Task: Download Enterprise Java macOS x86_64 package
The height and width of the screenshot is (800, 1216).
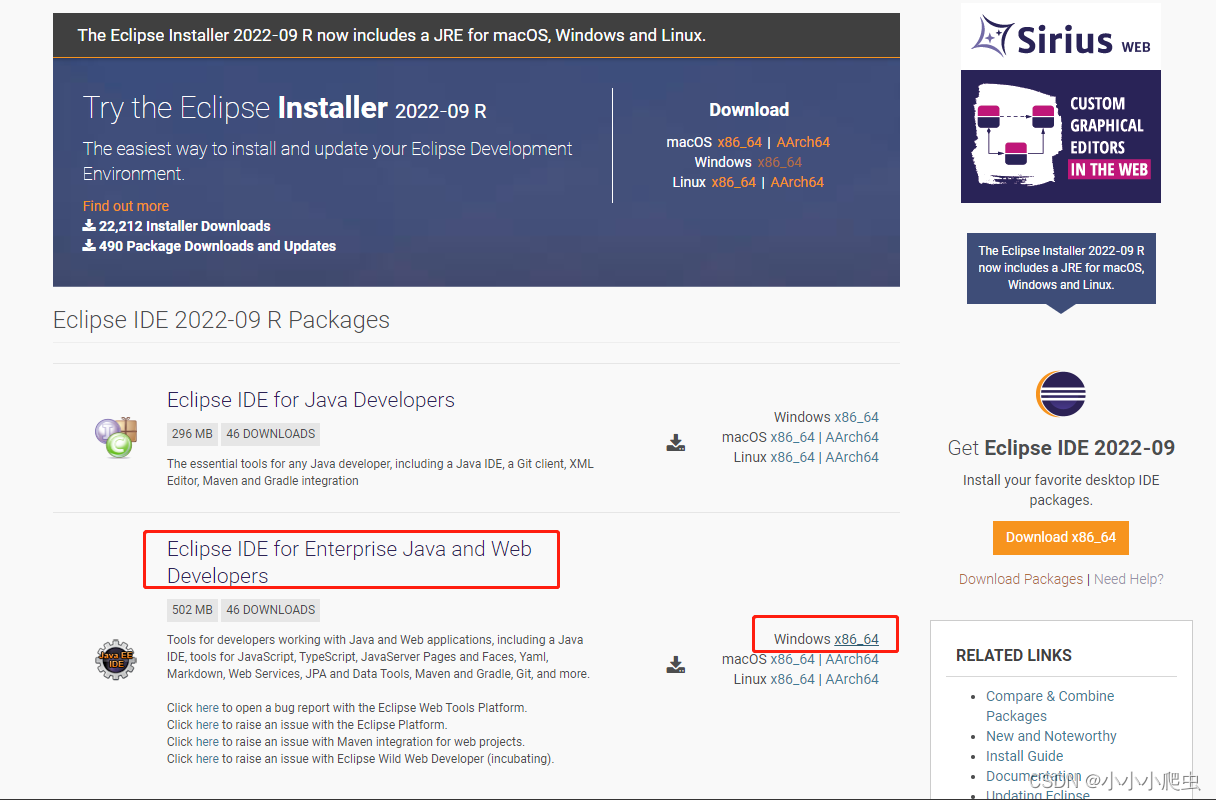Action: 793,659
